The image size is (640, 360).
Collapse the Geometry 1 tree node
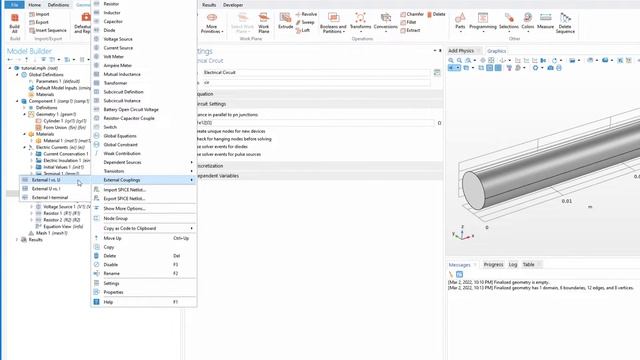click(x=24, y=114)
